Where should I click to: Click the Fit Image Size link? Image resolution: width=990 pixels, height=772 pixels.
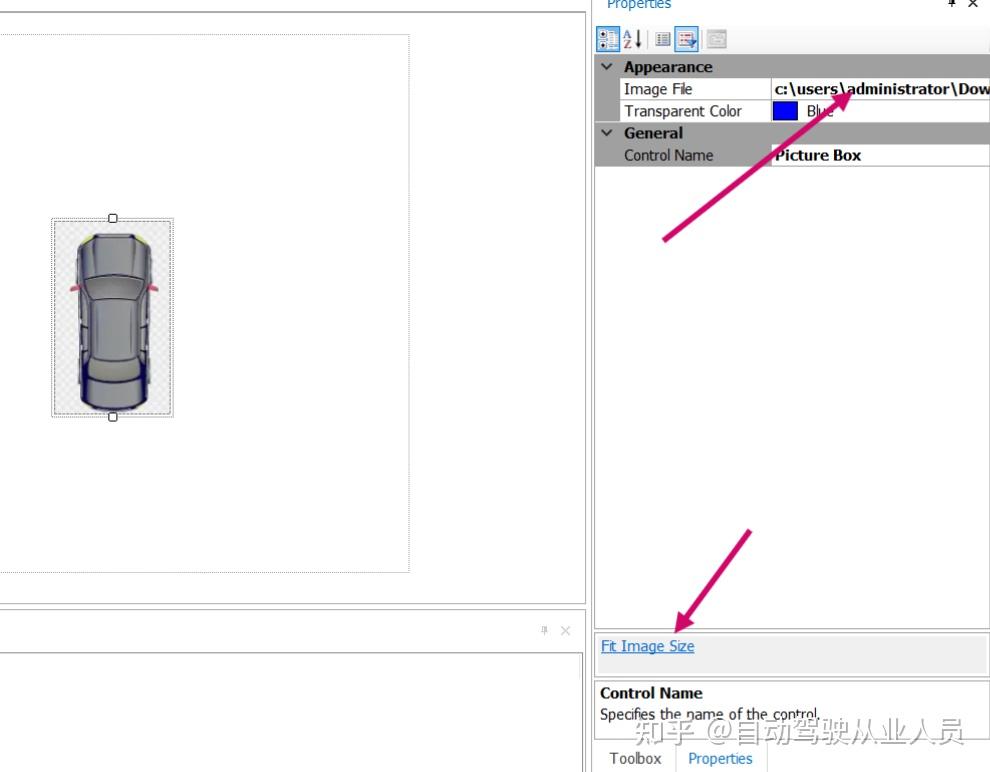point(647,646)
